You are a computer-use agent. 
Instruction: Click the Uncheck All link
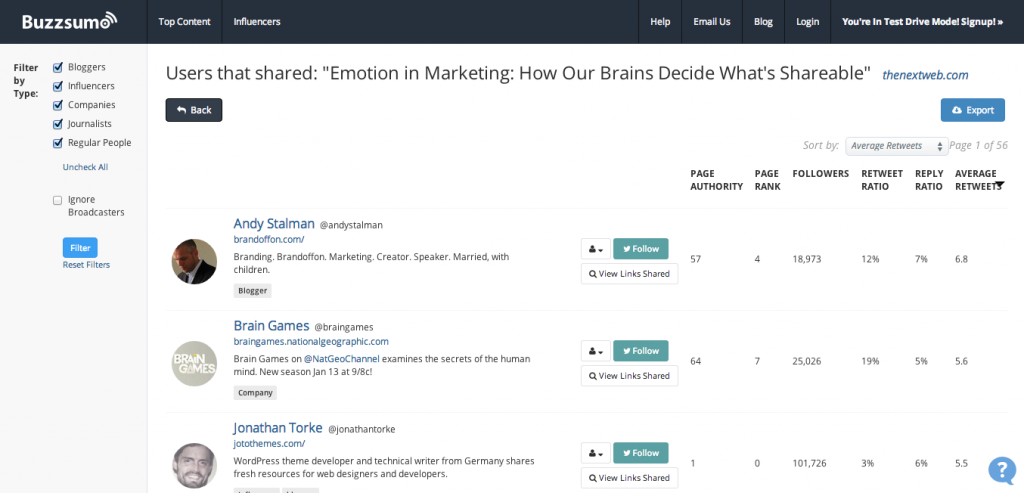(x=85, y=167)
